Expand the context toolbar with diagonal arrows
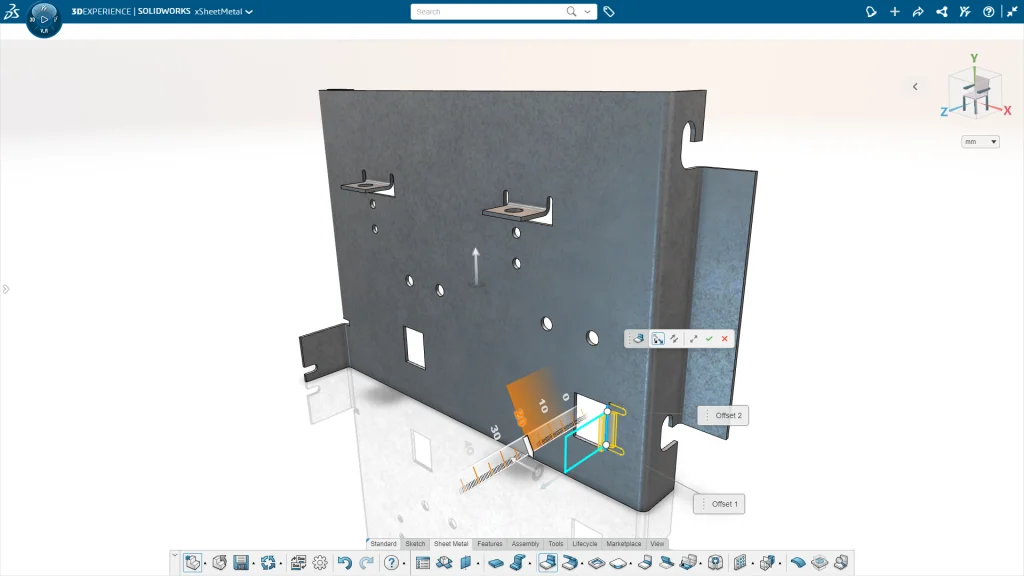This screenshot has height=576, width=1024. pos(693,339)
